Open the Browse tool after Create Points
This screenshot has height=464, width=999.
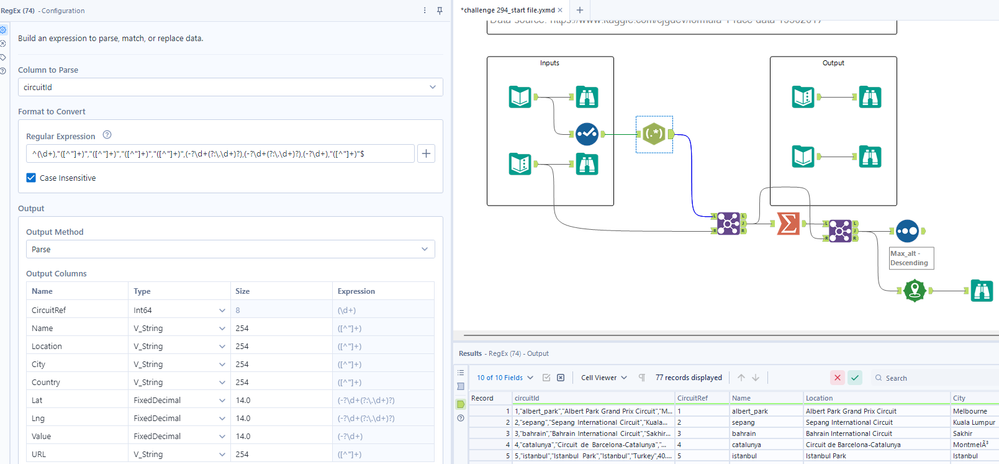[982, 291]
